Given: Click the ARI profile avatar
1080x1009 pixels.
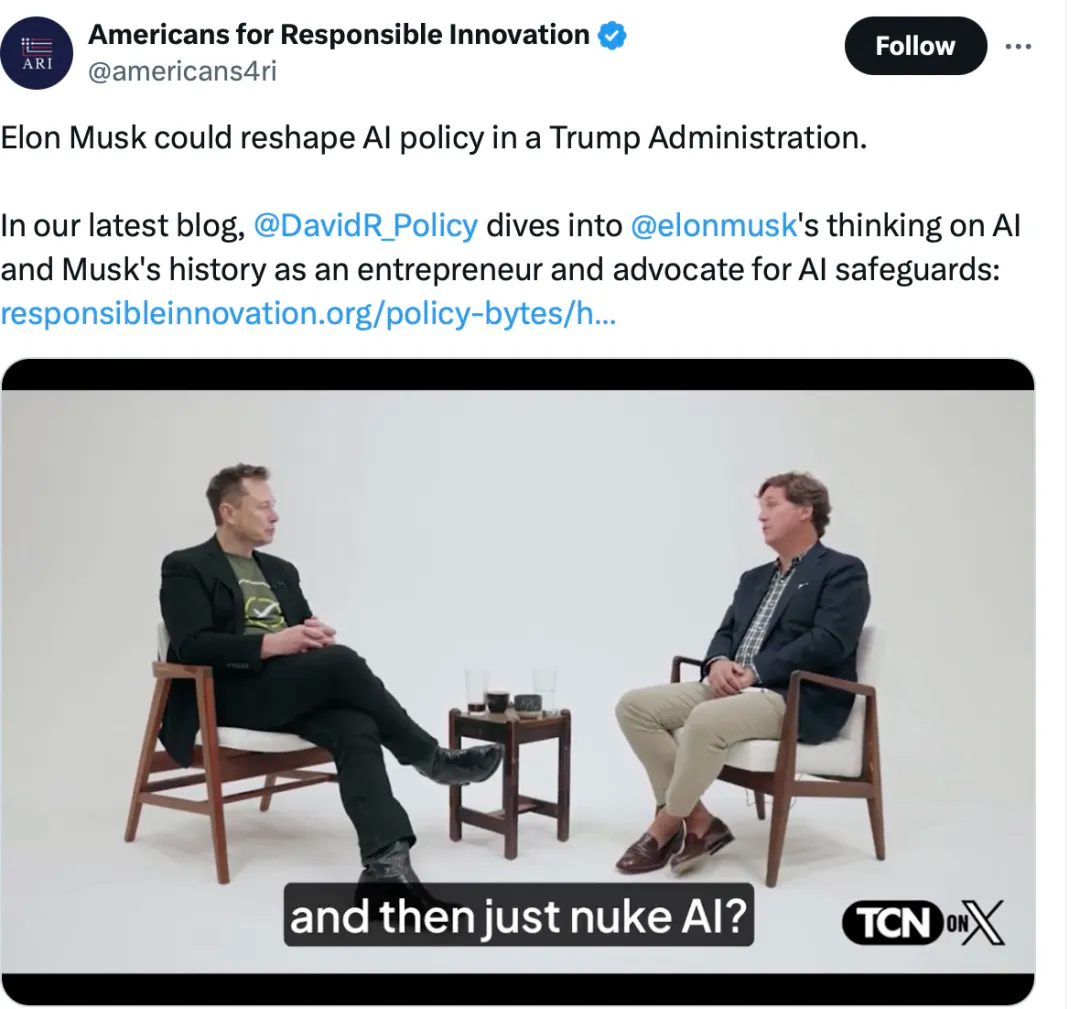Looking at the screenshot, I should [x=37, y=53].
